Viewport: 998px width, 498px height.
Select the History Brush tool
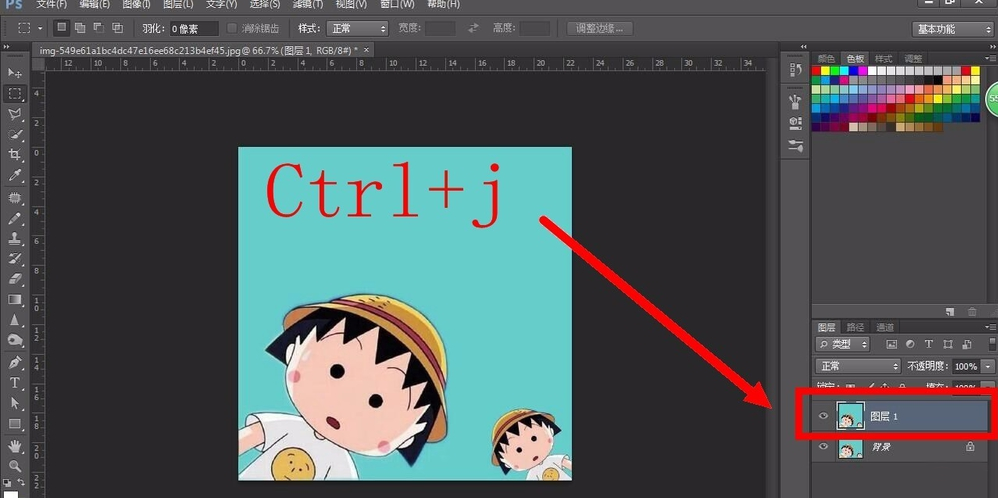pos(15,259)
